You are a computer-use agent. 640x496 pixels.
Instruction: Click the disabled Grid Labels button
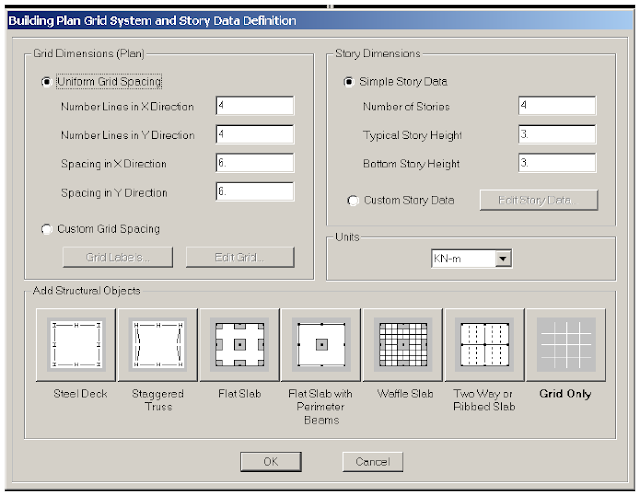[x=118, y=257]
